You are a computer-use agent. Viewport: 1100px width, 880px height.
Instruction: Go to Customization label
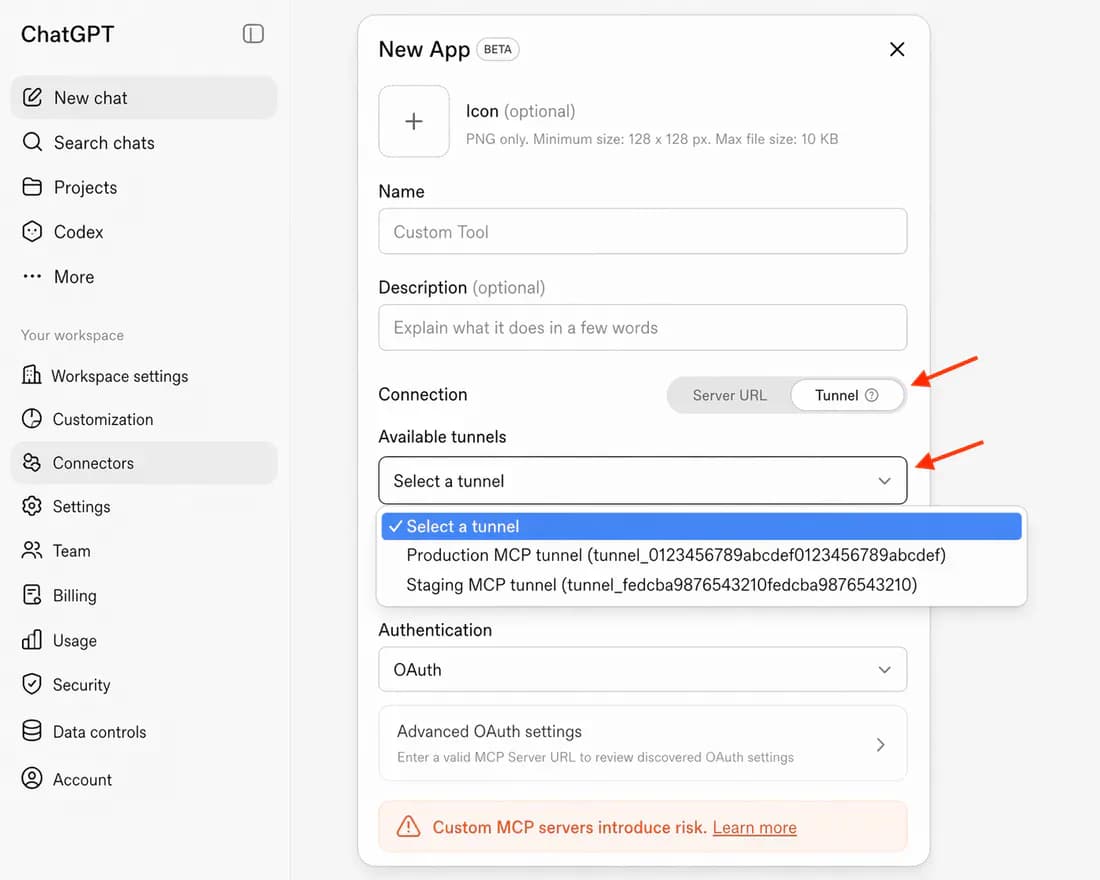point(103,419)
